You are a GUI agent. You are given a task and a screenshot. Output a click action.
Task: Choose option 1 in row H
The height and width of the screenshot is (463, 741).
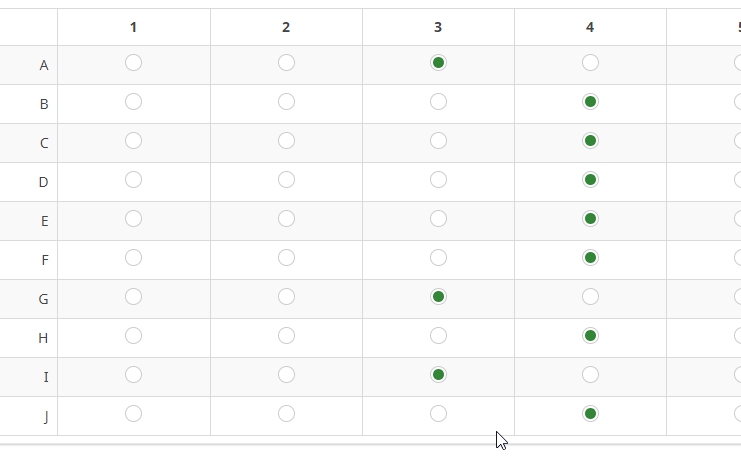coord(133,336)
